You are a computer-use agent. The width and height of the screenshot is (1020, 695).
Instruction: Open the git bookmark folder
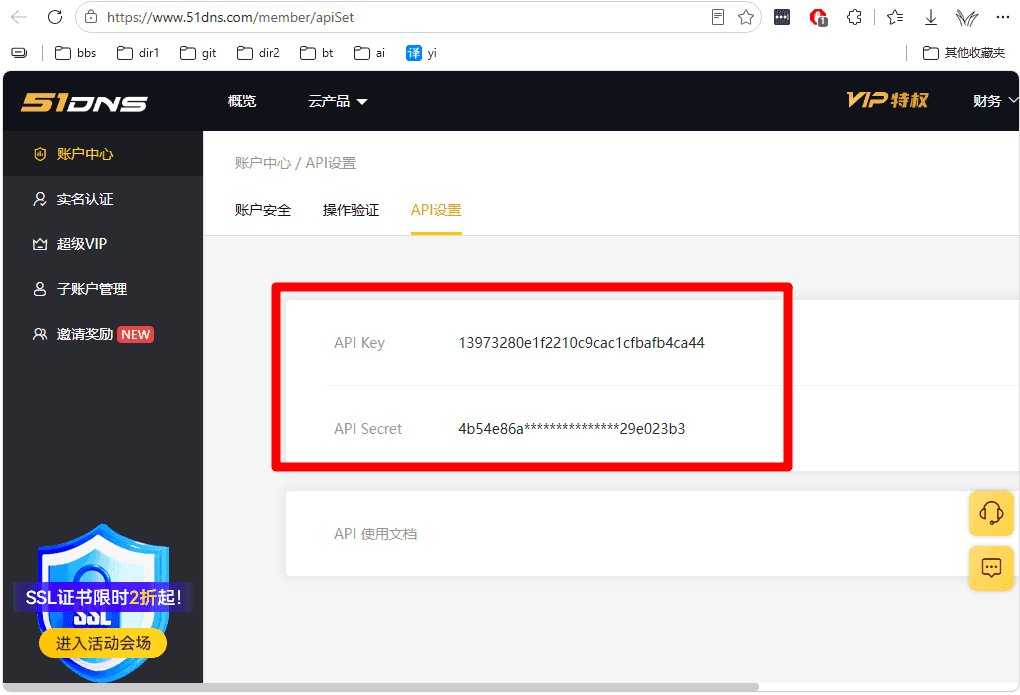tap(198, 53)
